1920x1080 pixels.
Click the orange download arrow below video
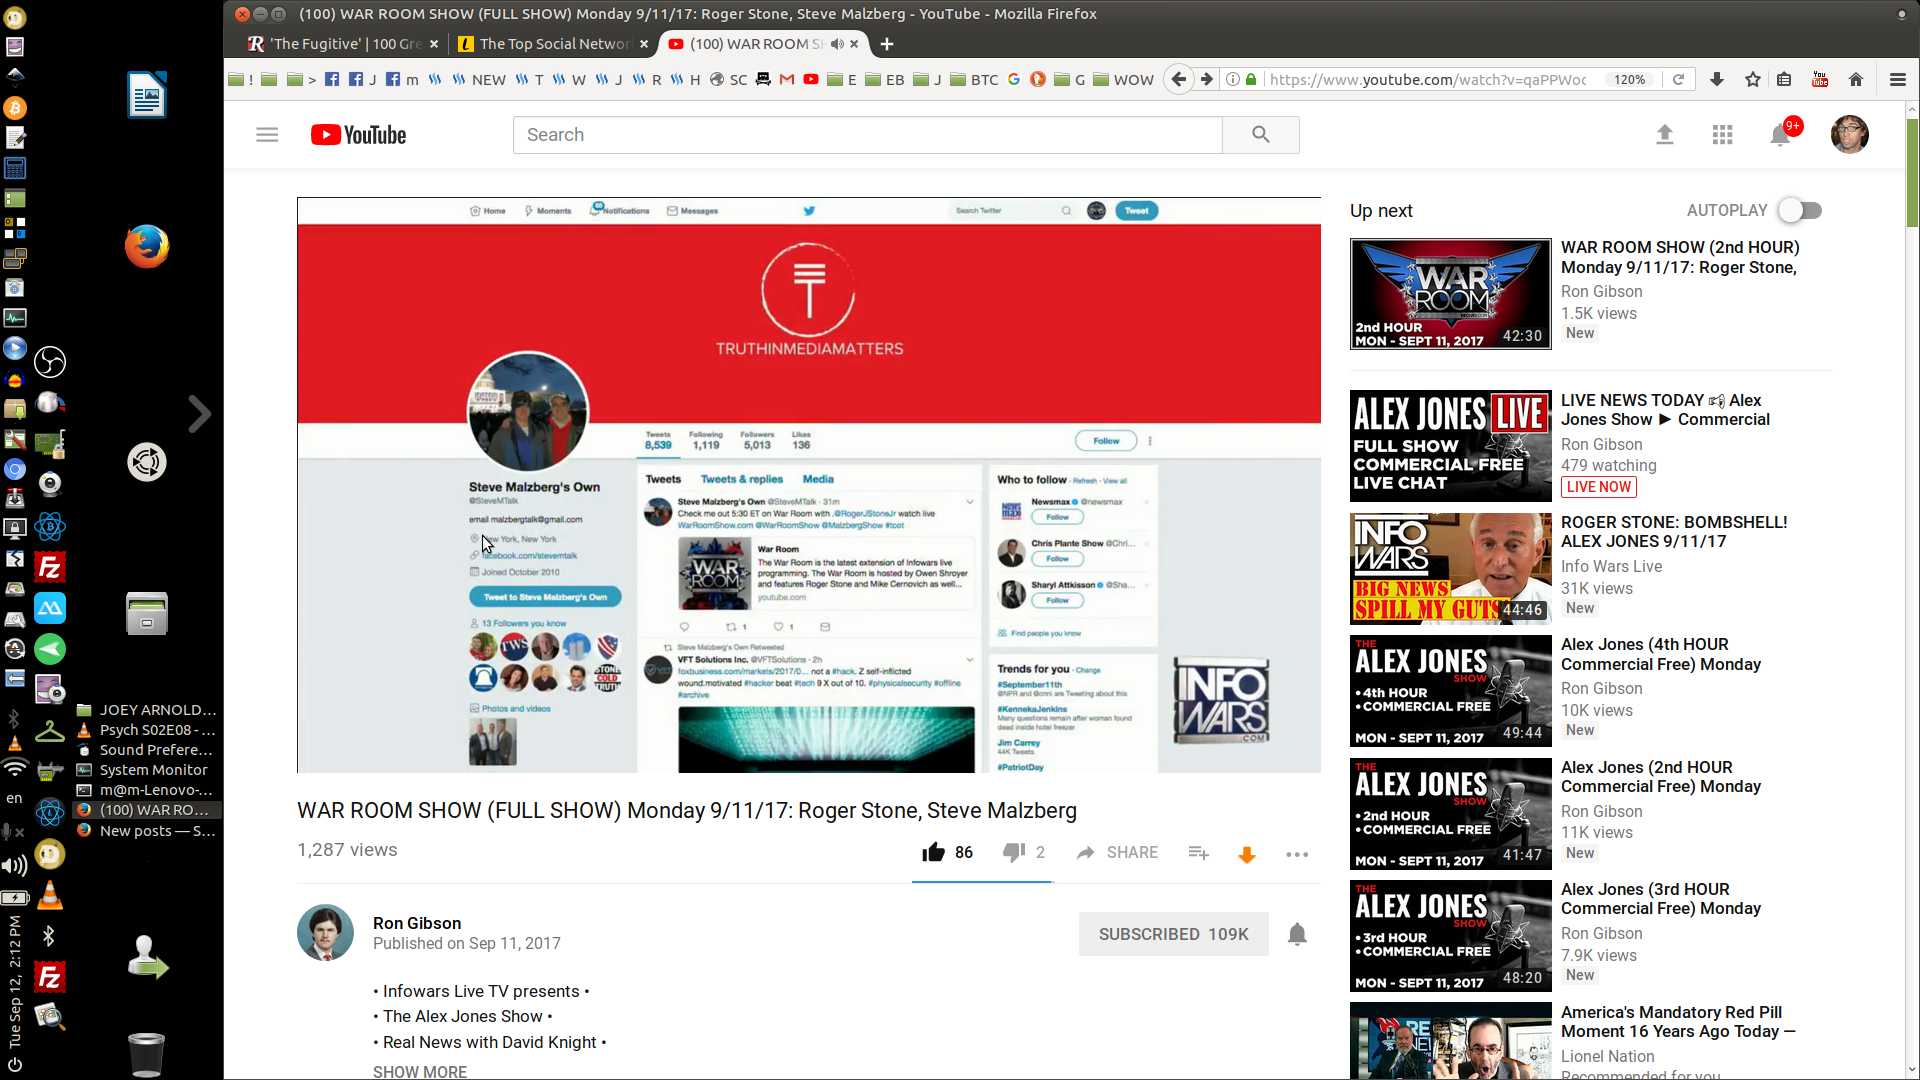pyautogui.click(x=1246, y=854)
